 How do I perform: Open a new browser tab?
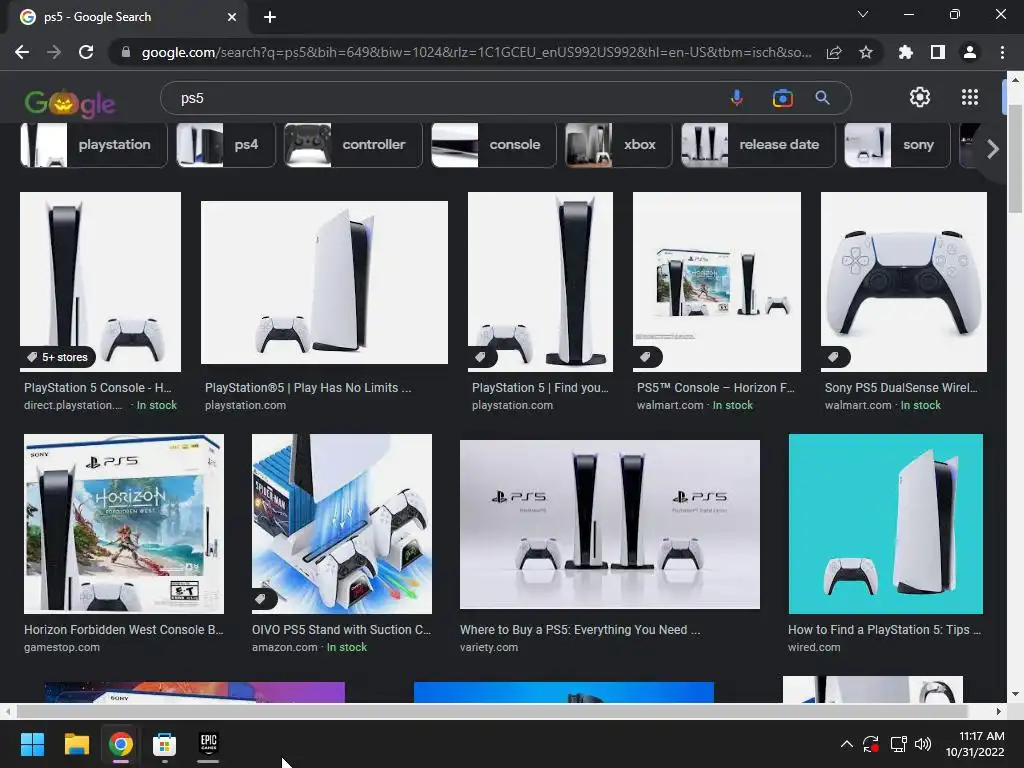[270, 17]
